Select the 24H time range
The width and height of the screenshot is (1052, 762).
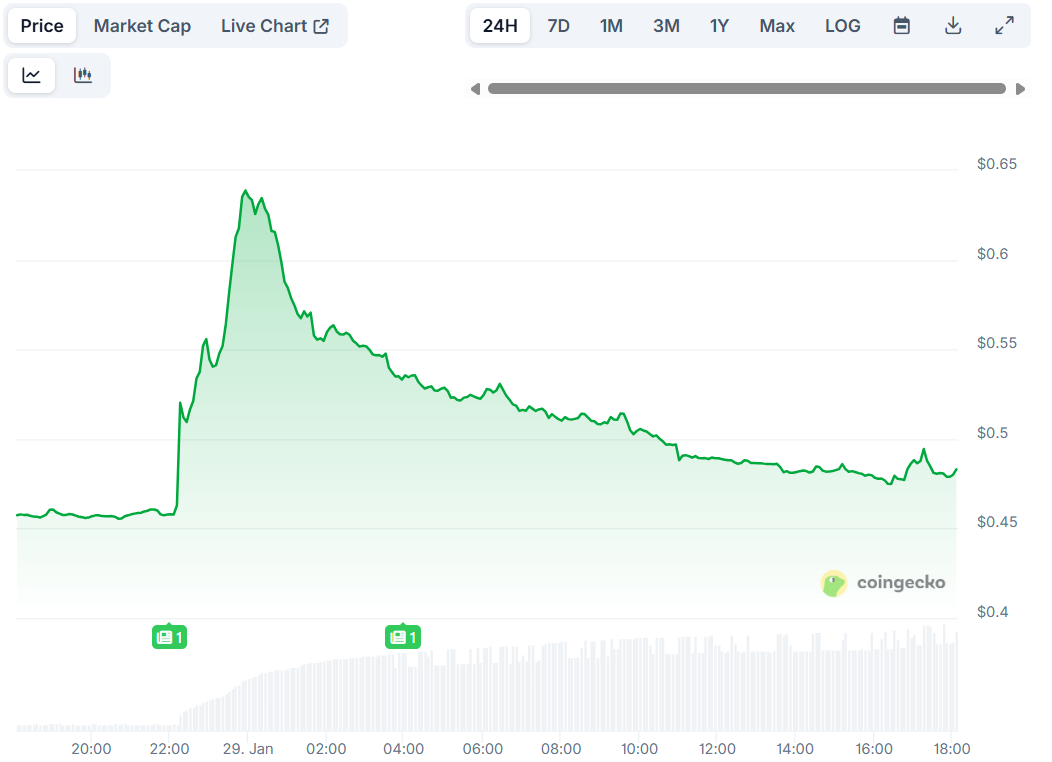tap(500, 26)
